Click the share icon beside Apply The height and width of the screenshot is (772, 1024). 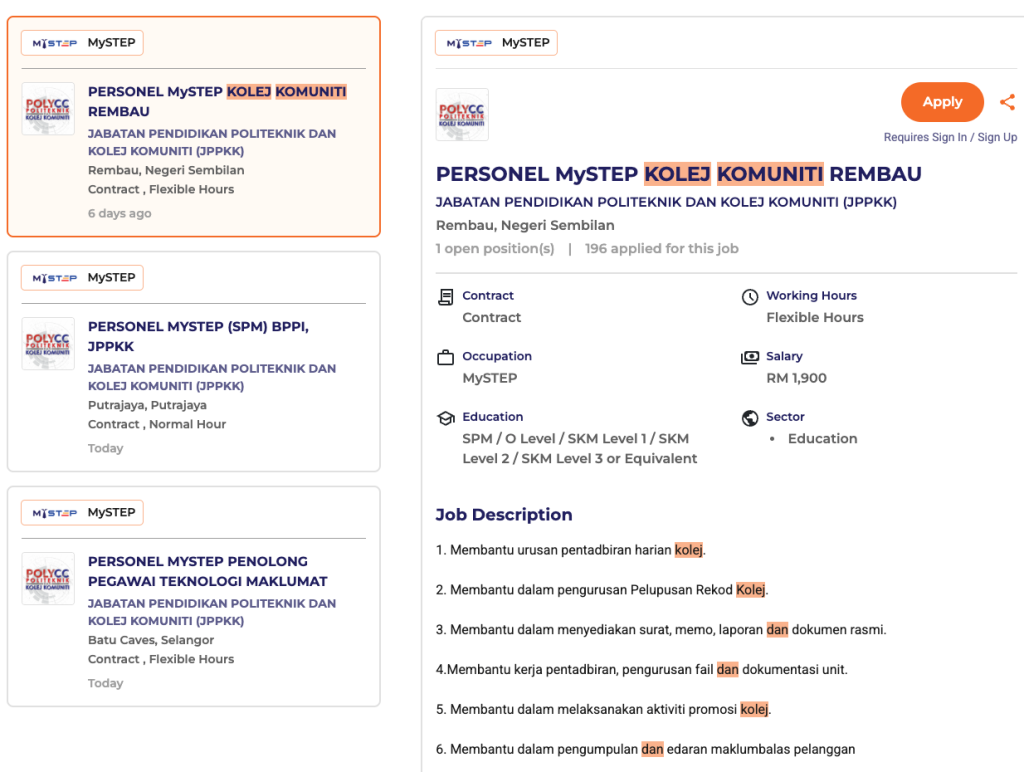click(1007, 102)
